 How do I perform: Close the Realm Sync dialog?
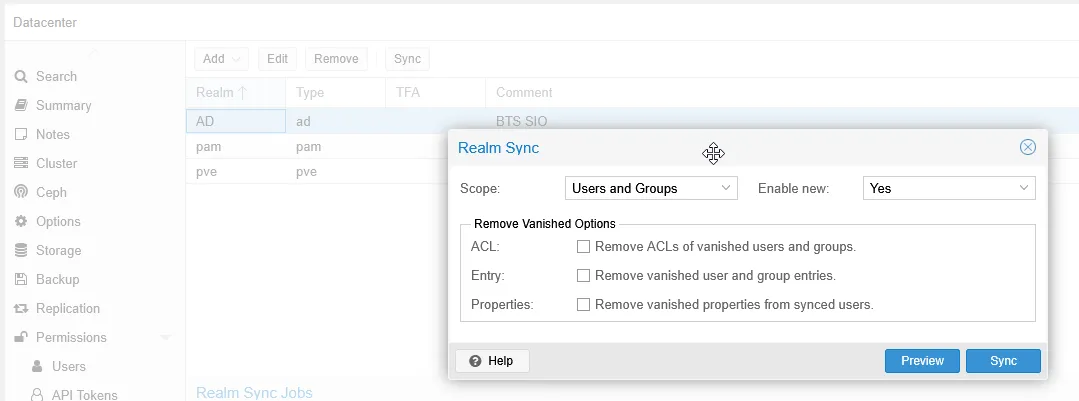pos(1027,148)
